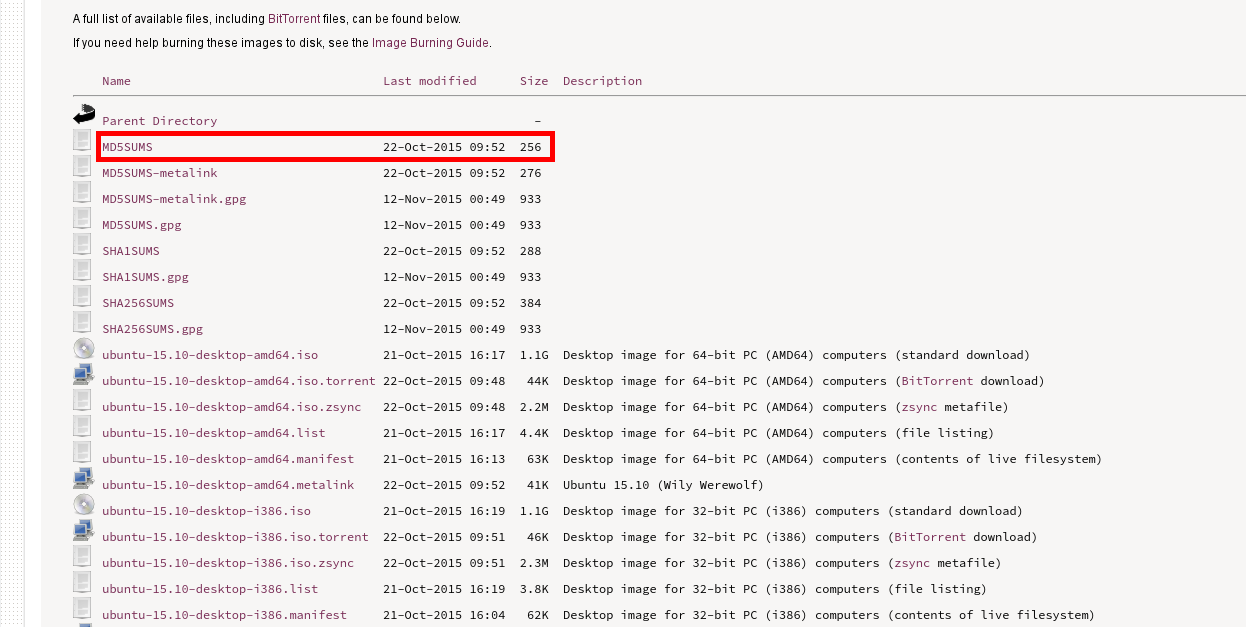Click the computer icon beside i386.iso.torrent

pos(83,532)
